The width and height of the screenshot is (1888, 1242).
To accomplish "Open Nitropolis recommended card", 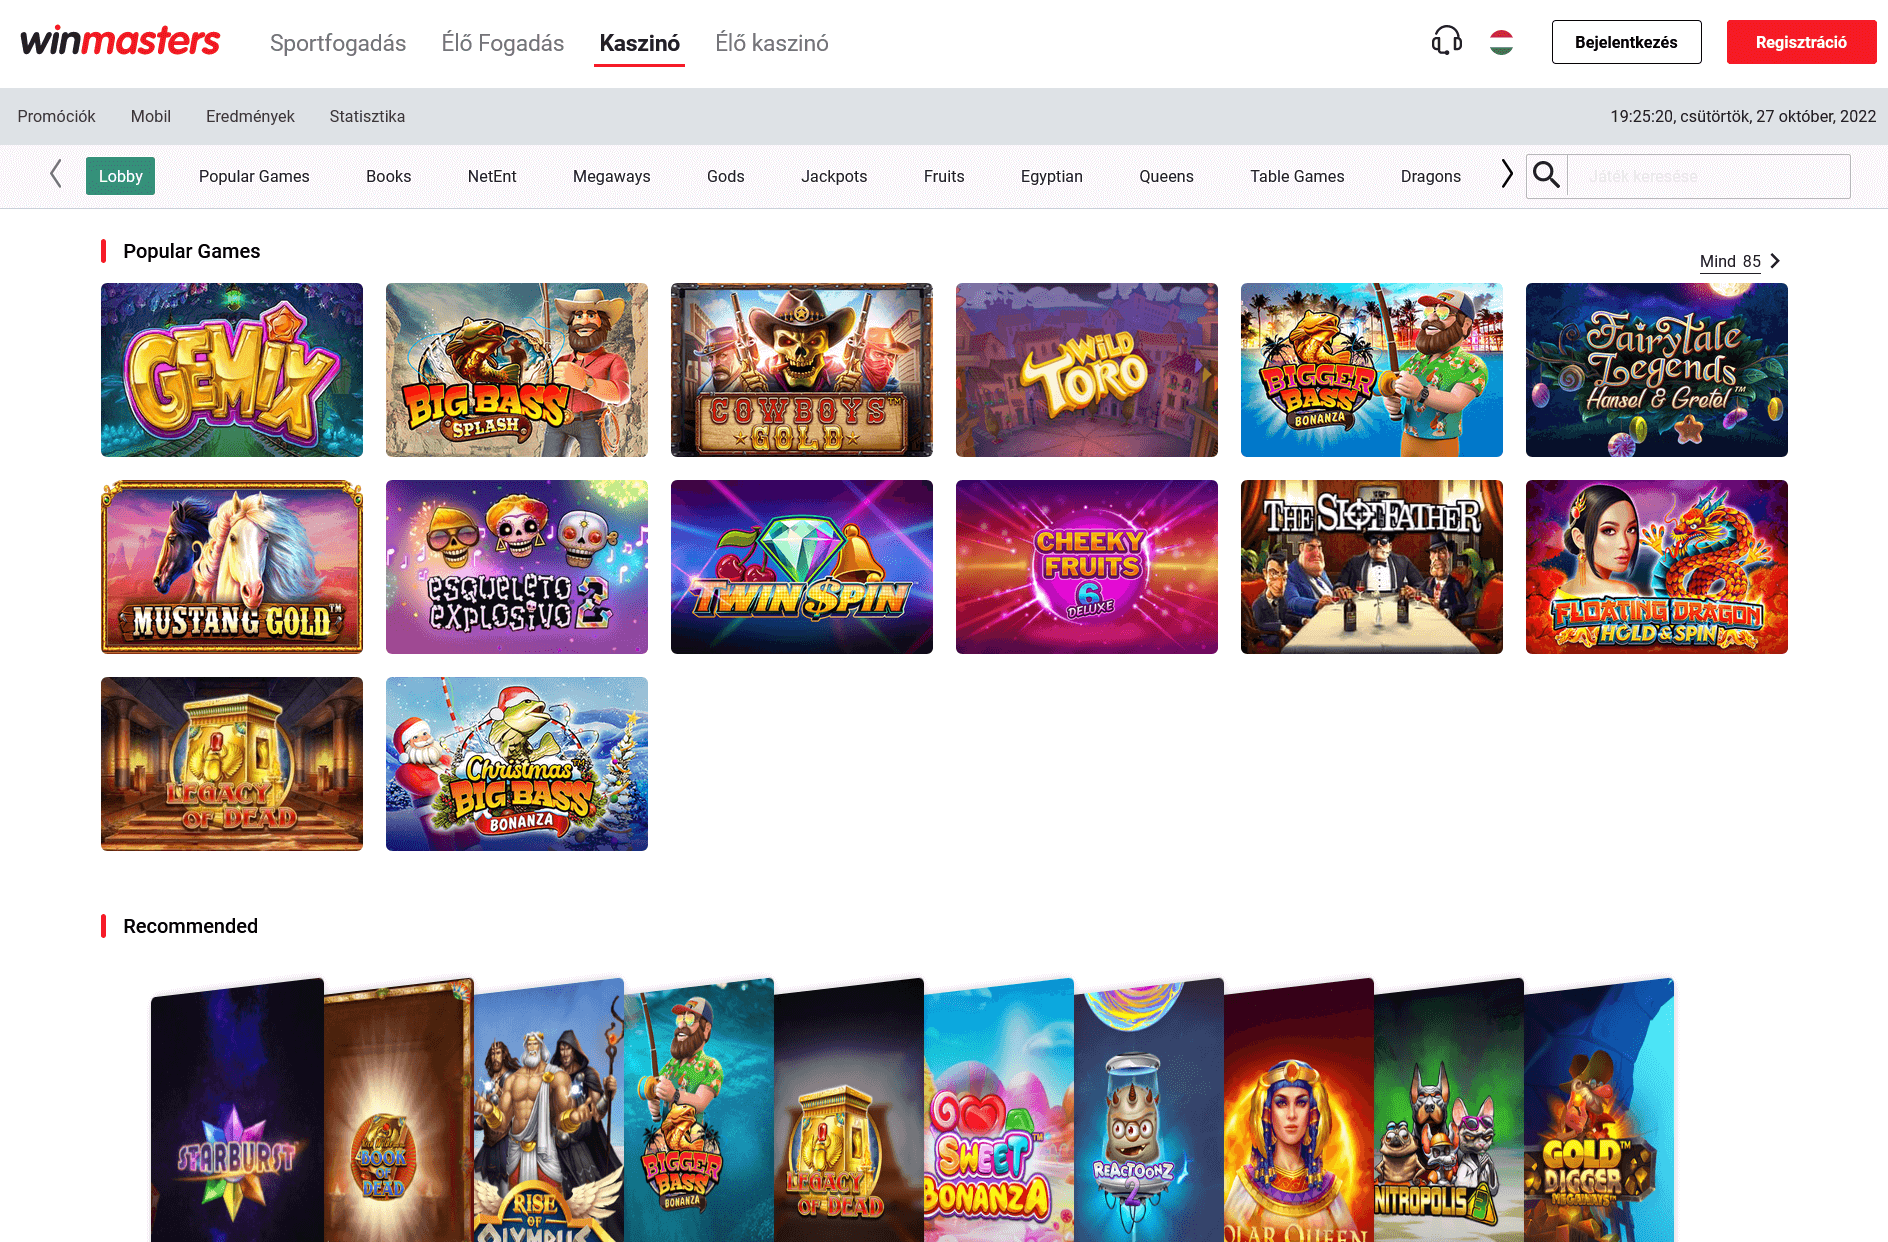I will (x=1449, y=1112).
